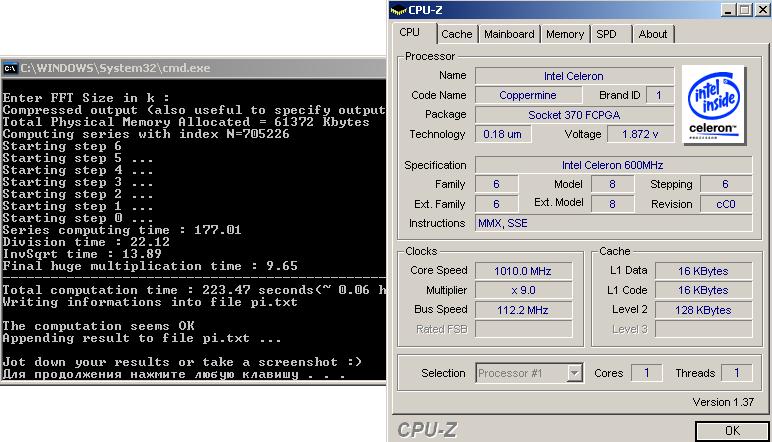Click the 'Total computation time' line in cmd

tap(194, 290)
